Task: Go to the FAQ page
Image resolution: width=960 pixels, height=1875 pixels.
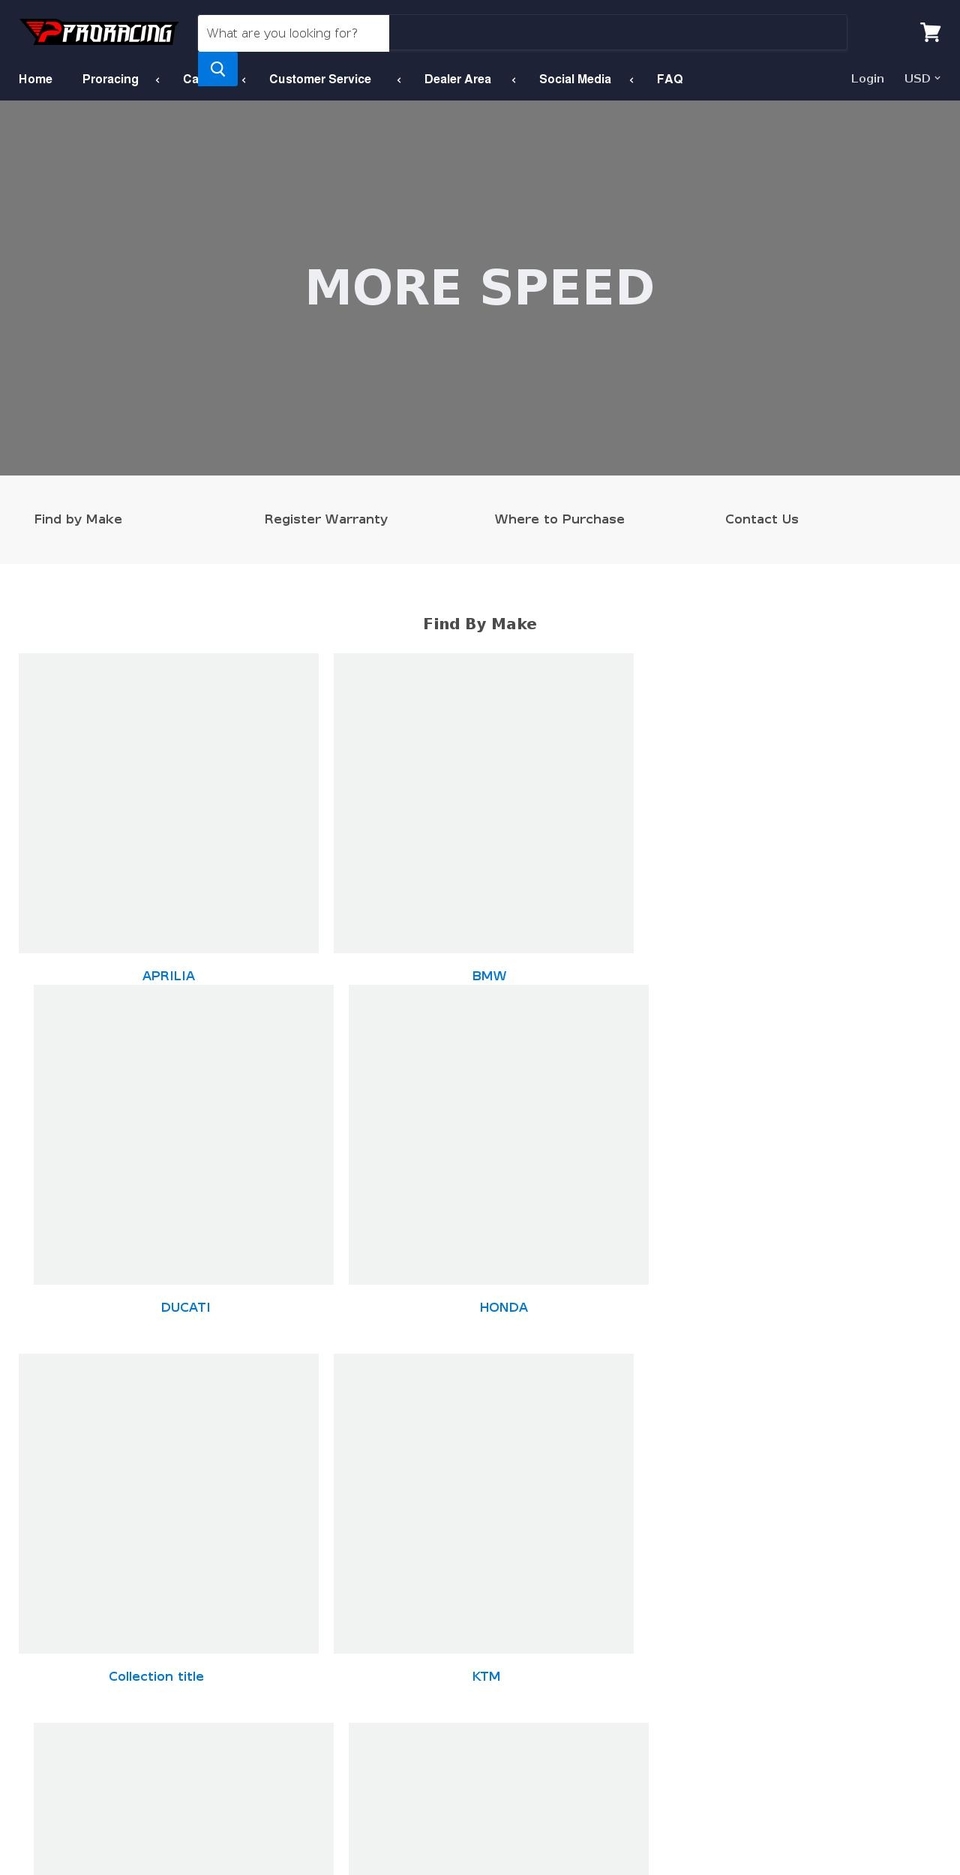Action: click(x=670, y=79)
